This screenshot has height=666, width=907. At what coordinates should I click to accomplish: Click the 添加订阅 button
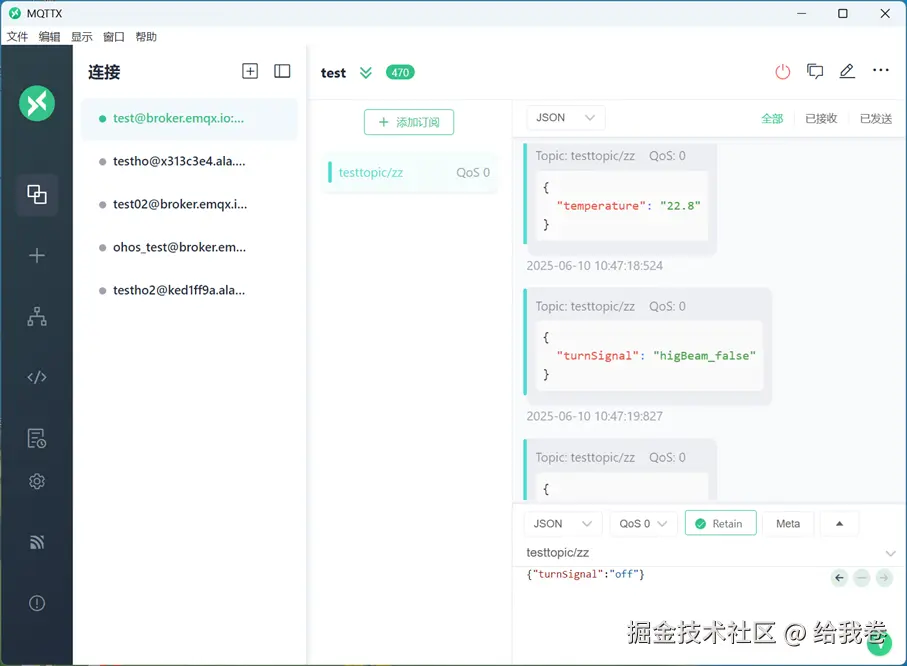pyautogui.click(x=408, y=122)
